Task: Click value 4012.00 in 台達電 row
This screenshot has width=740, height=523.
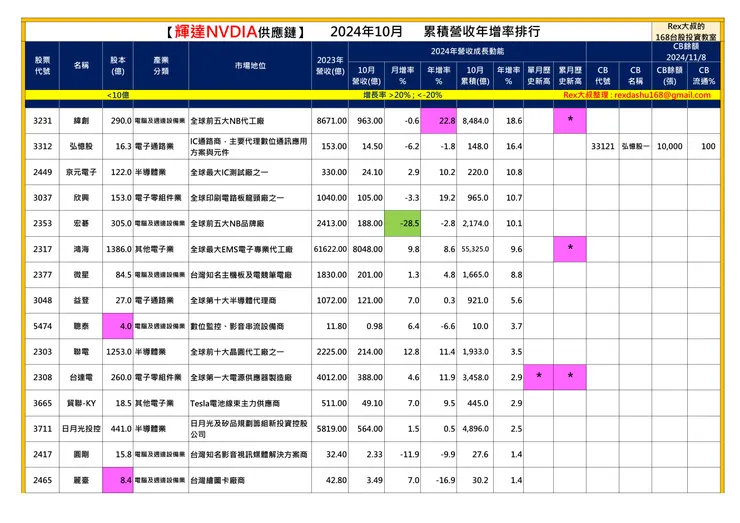Action: tap(331, 378)
